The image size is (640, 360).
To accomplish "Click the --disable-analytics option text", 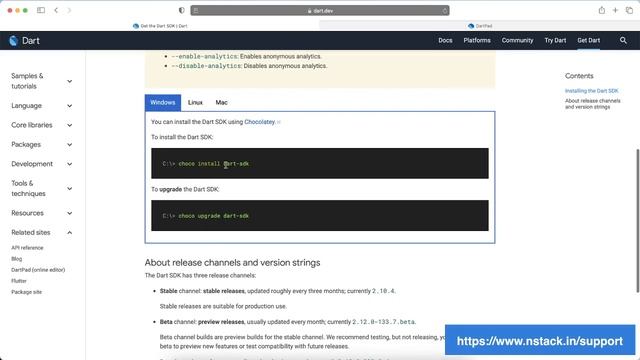I will [x=207, y=66].
